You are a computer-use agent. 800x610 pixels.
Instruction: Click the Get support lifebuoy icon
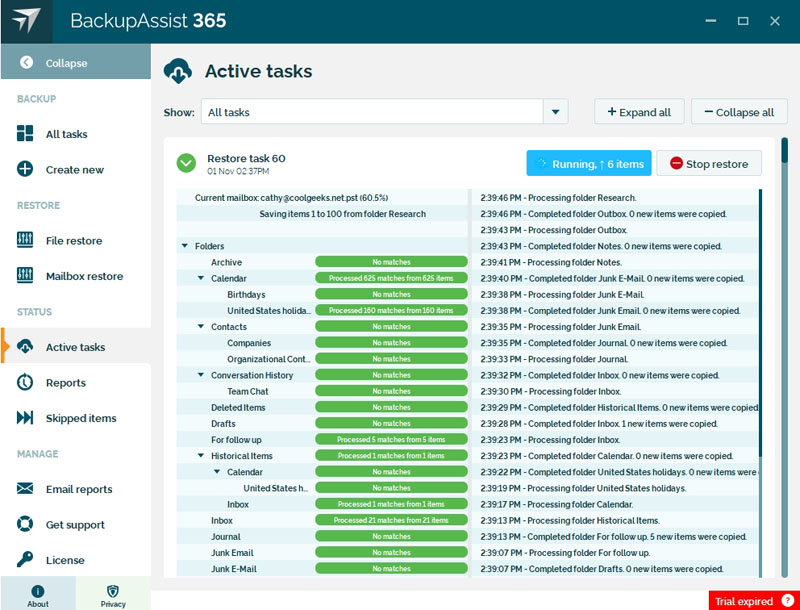[25, 524]
